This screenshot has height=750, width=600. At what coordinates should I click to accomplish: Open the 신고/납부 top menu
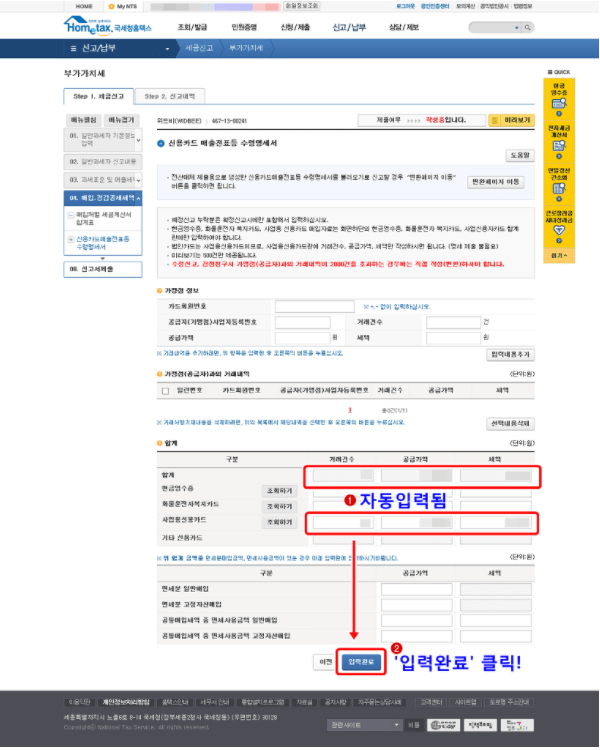click(x=349, y=27)
